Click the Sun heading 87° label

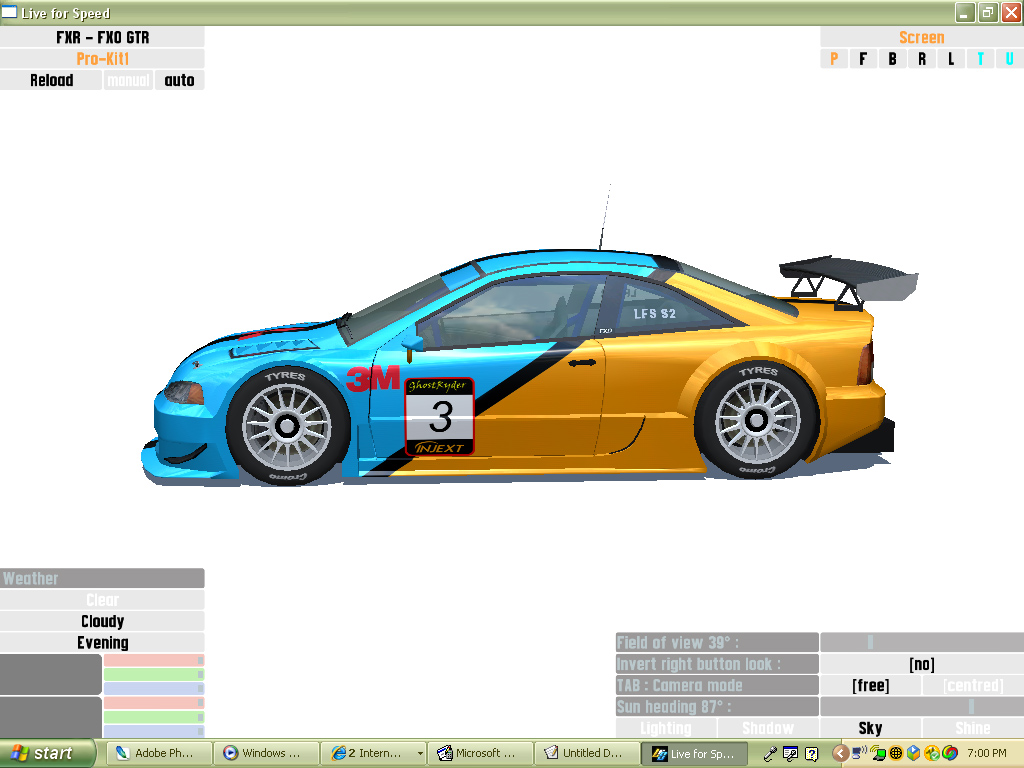(x=717, y=707)
